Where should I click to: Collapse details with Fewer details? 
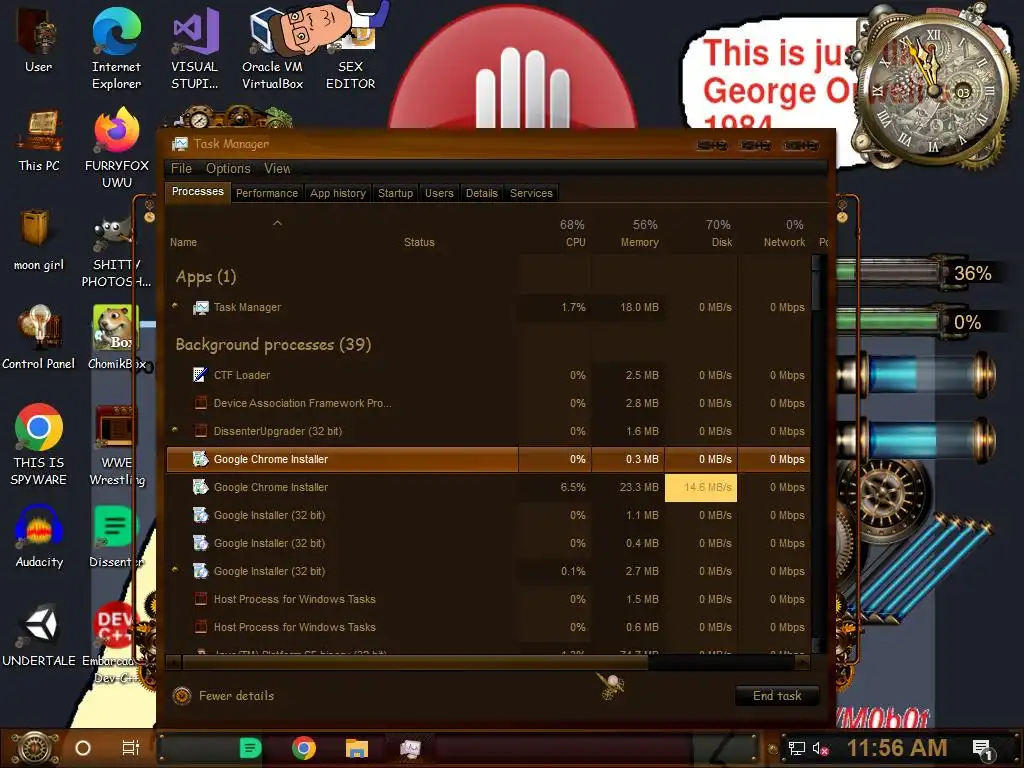tap(223, 696)
